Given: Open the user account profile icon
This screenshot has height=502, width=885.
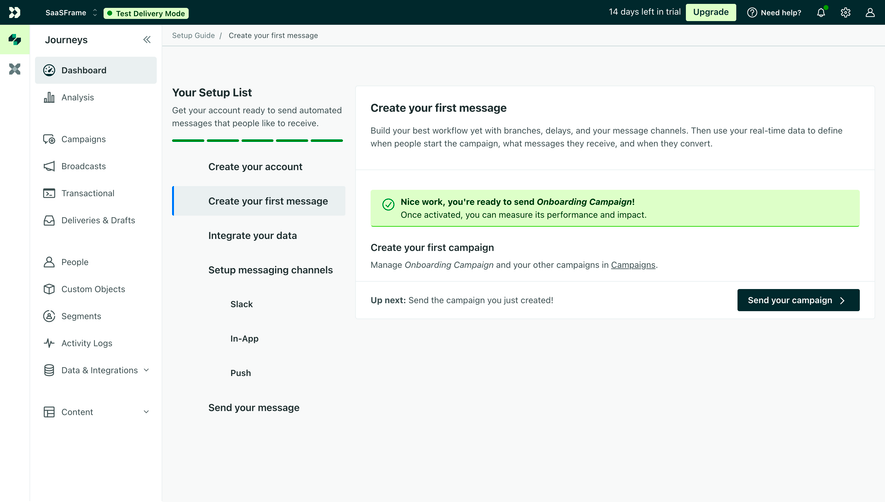Looking at the screenshot, I should pos(870,12).
